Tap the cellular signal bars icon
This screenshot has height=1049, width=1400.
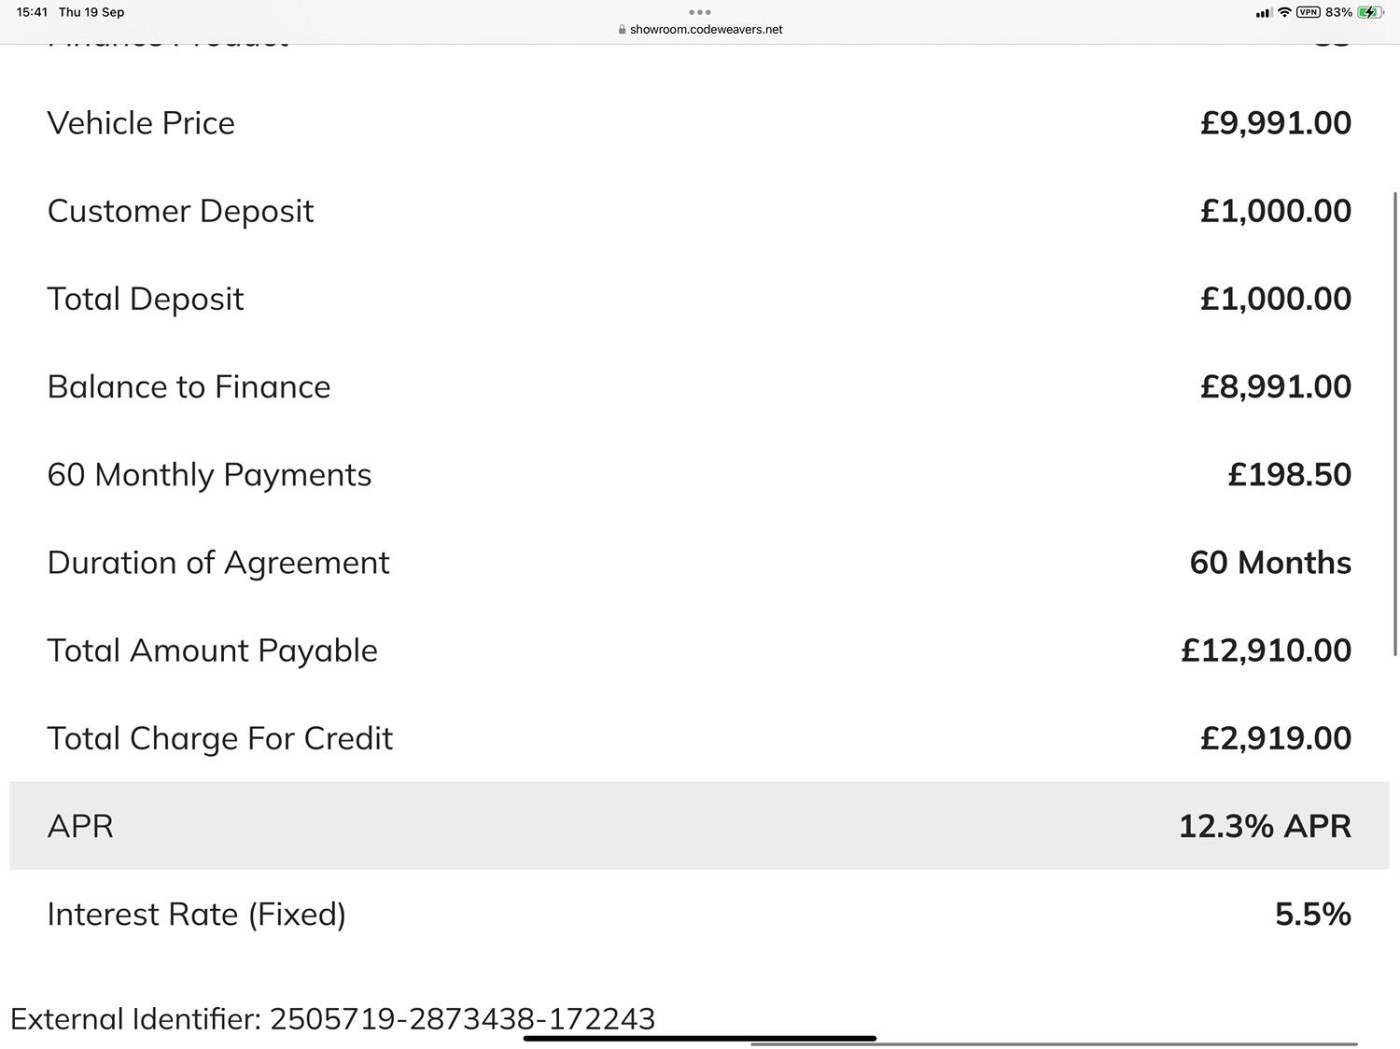pos(1264,13)
